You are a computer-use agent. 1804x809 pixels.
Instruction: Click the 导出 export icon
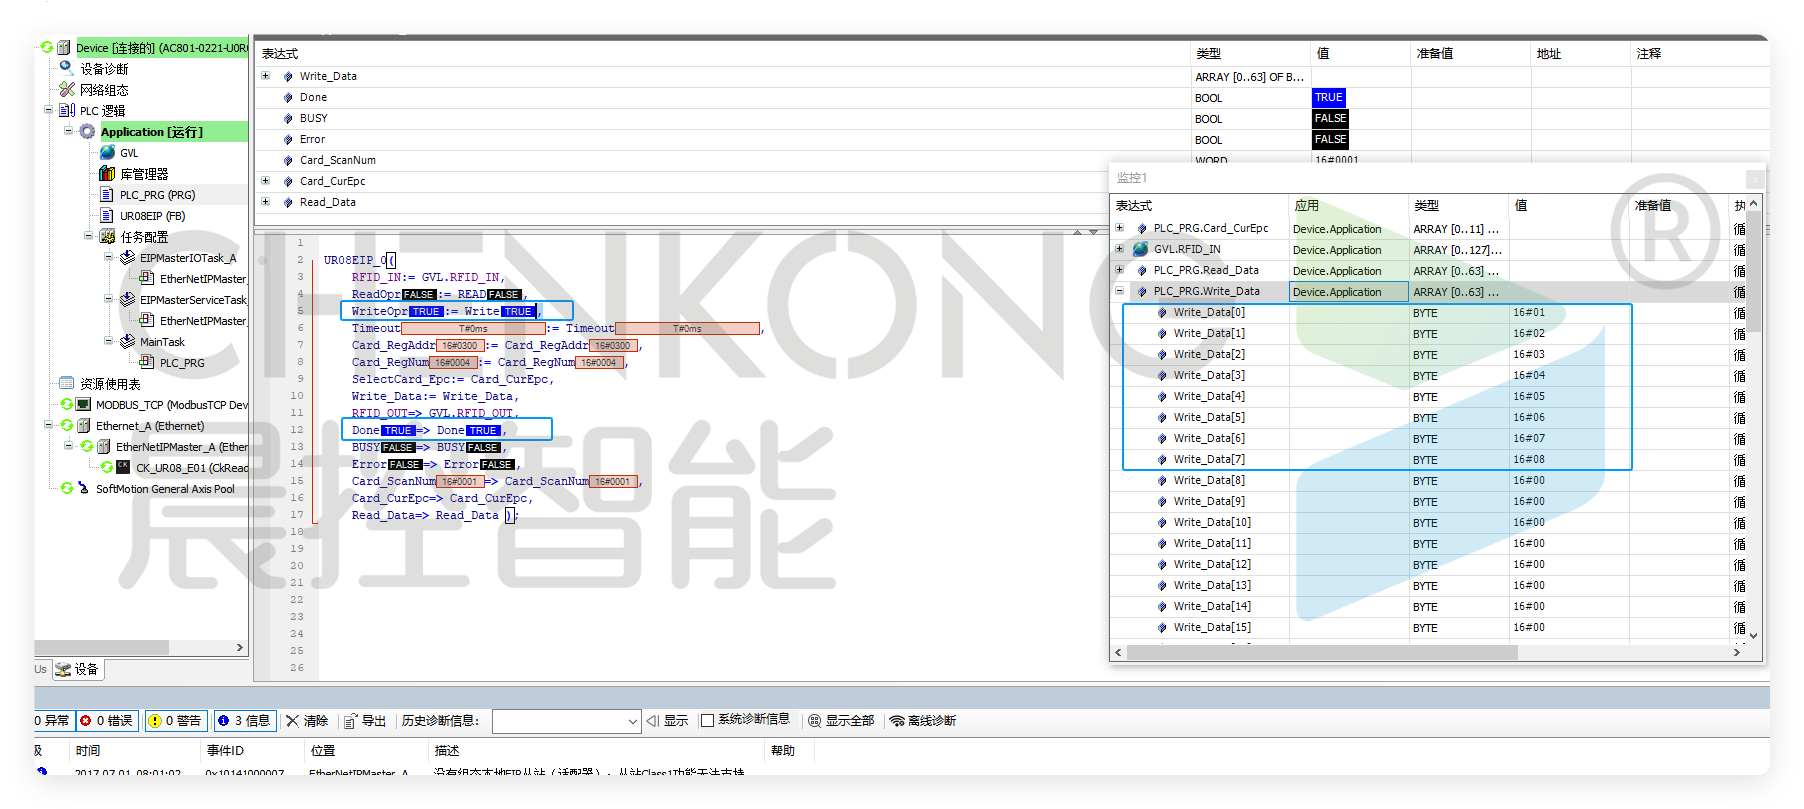(x=350, y=721)
